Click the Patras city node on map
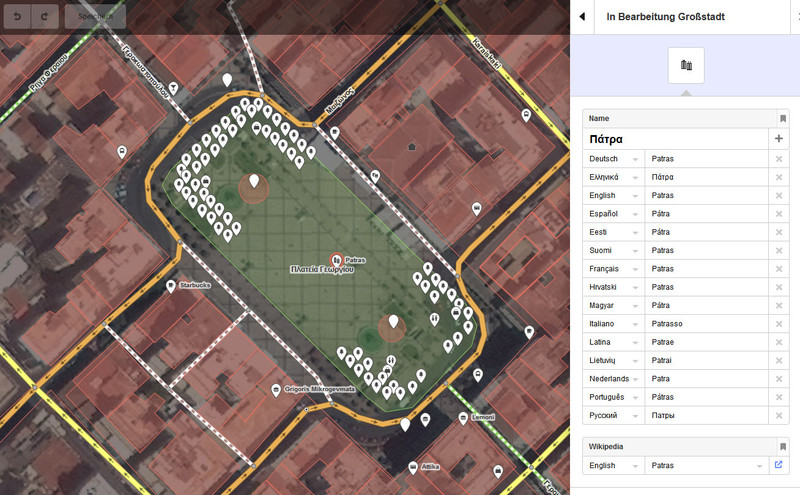Image resolution: width=800 pixels, height=495 pixels. (x=336, y=258)
